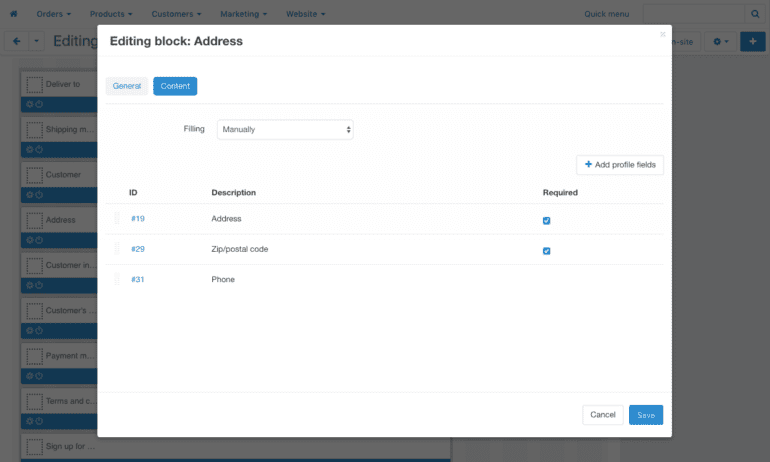Close the Editing block dialog with X

pos(662,35)
